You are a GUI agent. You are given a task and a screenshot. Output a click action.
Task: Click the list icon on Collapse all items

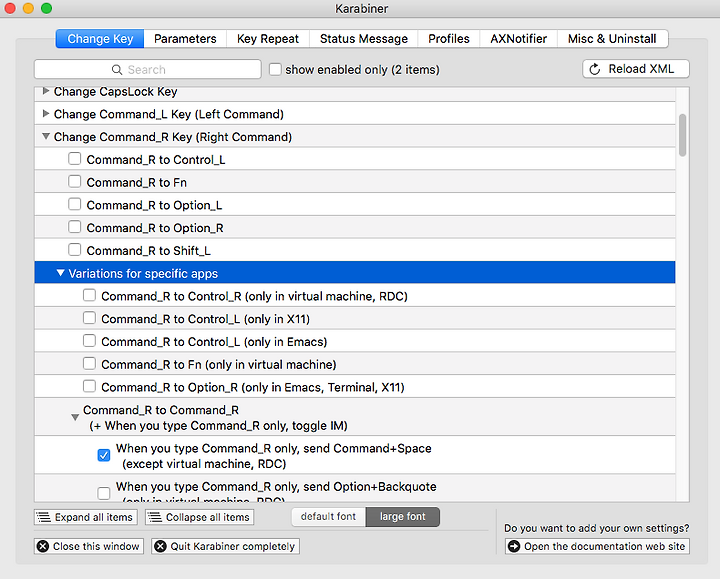(x=155, y=517)
